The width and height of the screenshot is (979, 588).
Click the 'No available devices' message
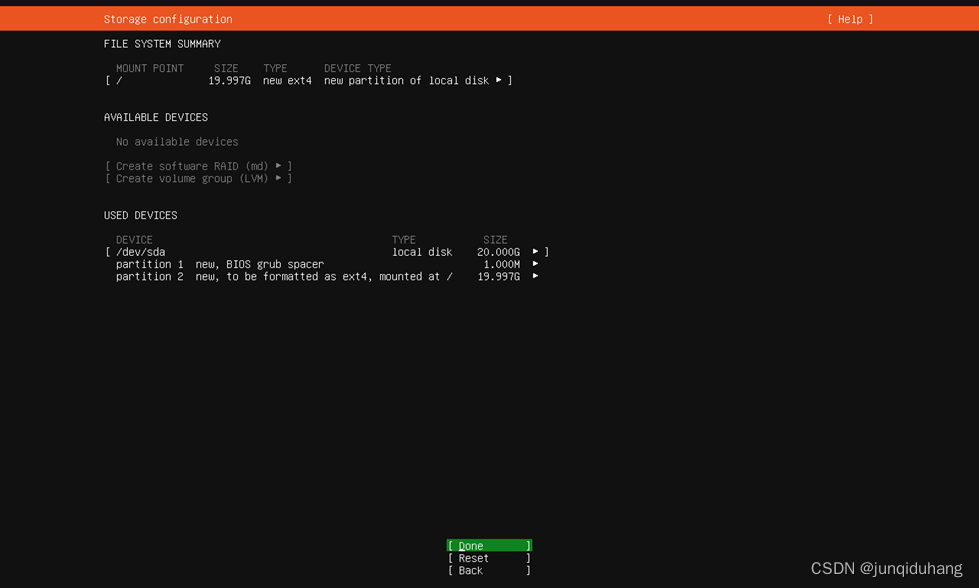[177, 142]
